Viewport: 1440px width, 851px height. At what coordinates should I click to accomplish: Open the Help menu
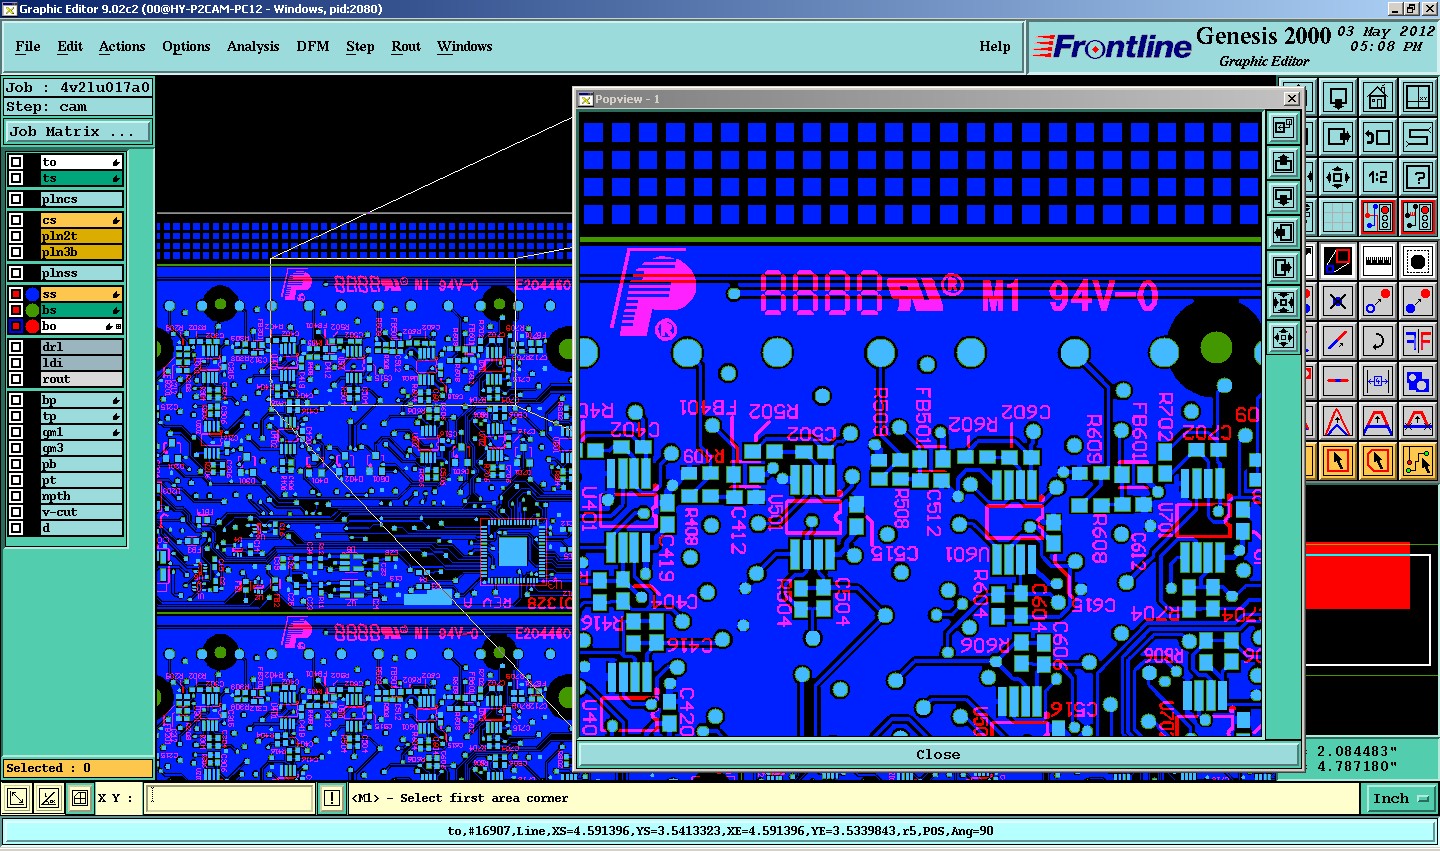(x=995, y=46)
